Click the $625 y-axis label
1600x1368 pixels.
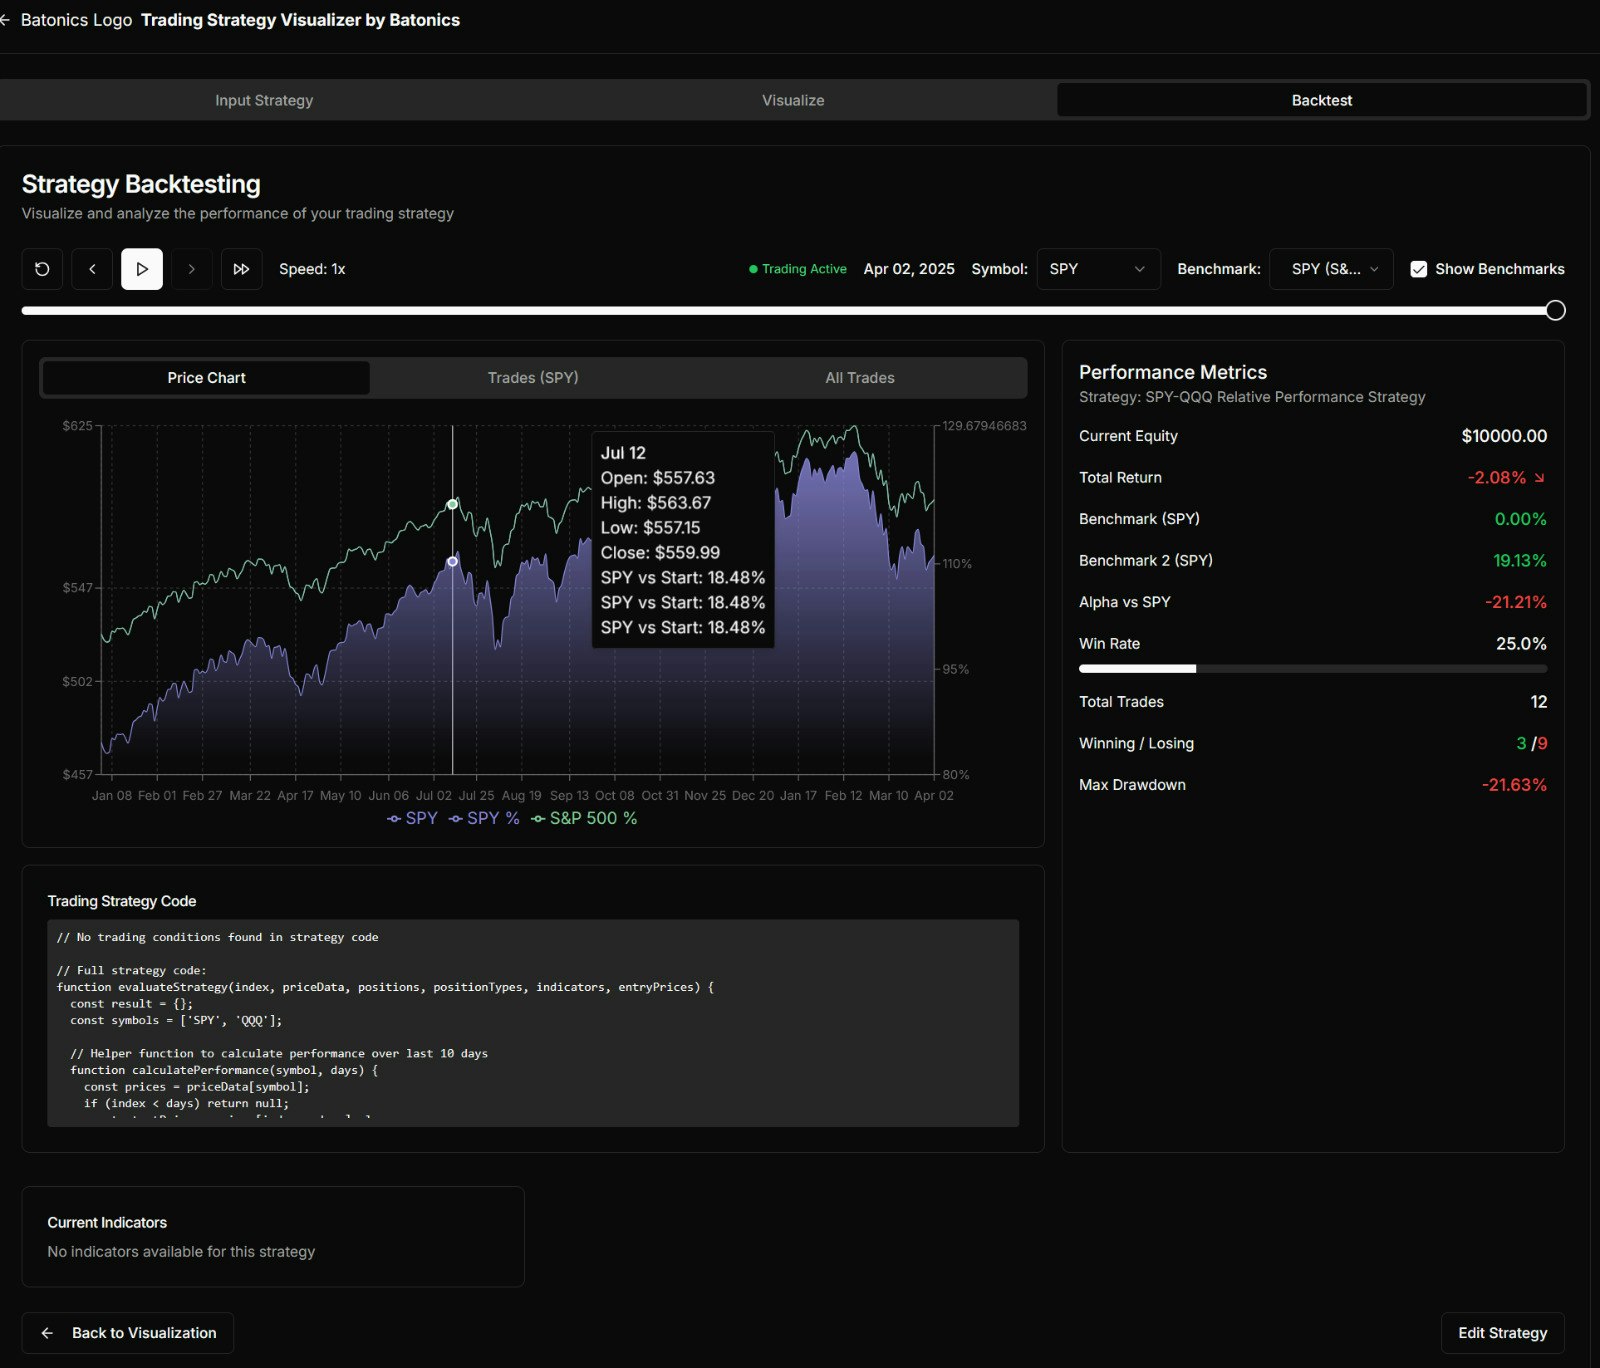pos(77,426)
